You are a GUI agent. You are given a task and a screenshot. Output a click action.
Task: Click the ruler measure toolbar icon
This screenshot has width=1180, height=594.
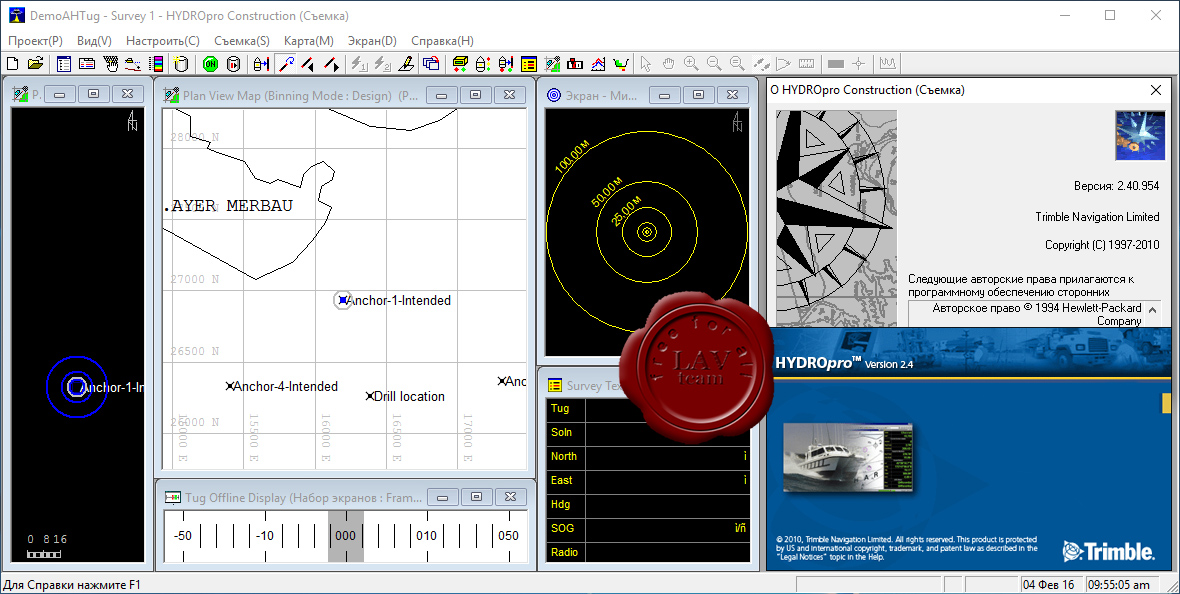[807, 64]
